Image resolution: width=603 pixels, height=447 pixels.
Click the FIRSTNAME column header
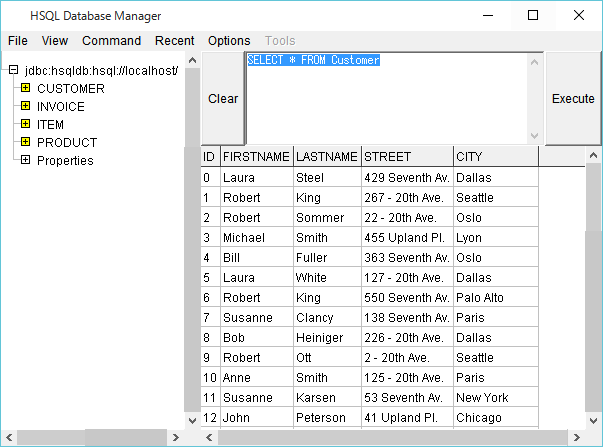click(x=257, y=157)
